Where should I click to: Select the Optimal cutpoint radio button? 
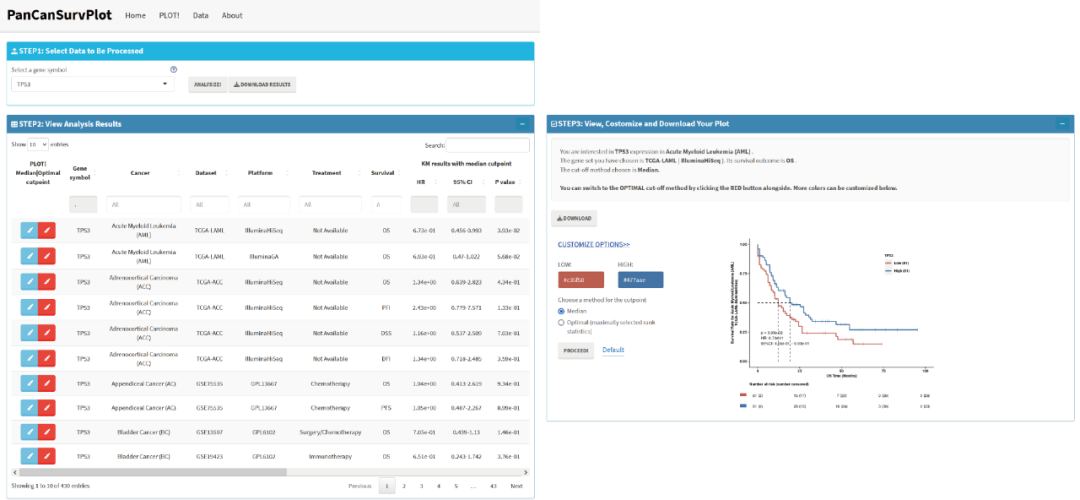(561, 322)
